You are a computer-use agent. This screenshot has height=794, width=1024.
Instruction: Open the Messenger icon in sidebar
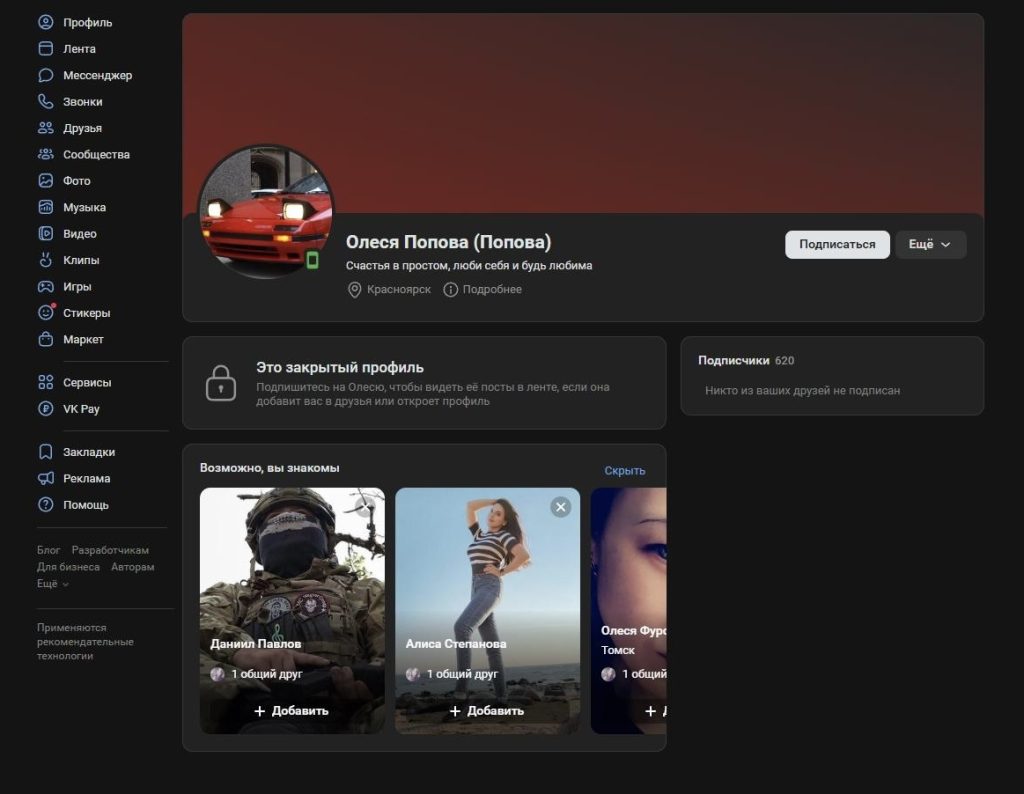(x=45, y=75)
